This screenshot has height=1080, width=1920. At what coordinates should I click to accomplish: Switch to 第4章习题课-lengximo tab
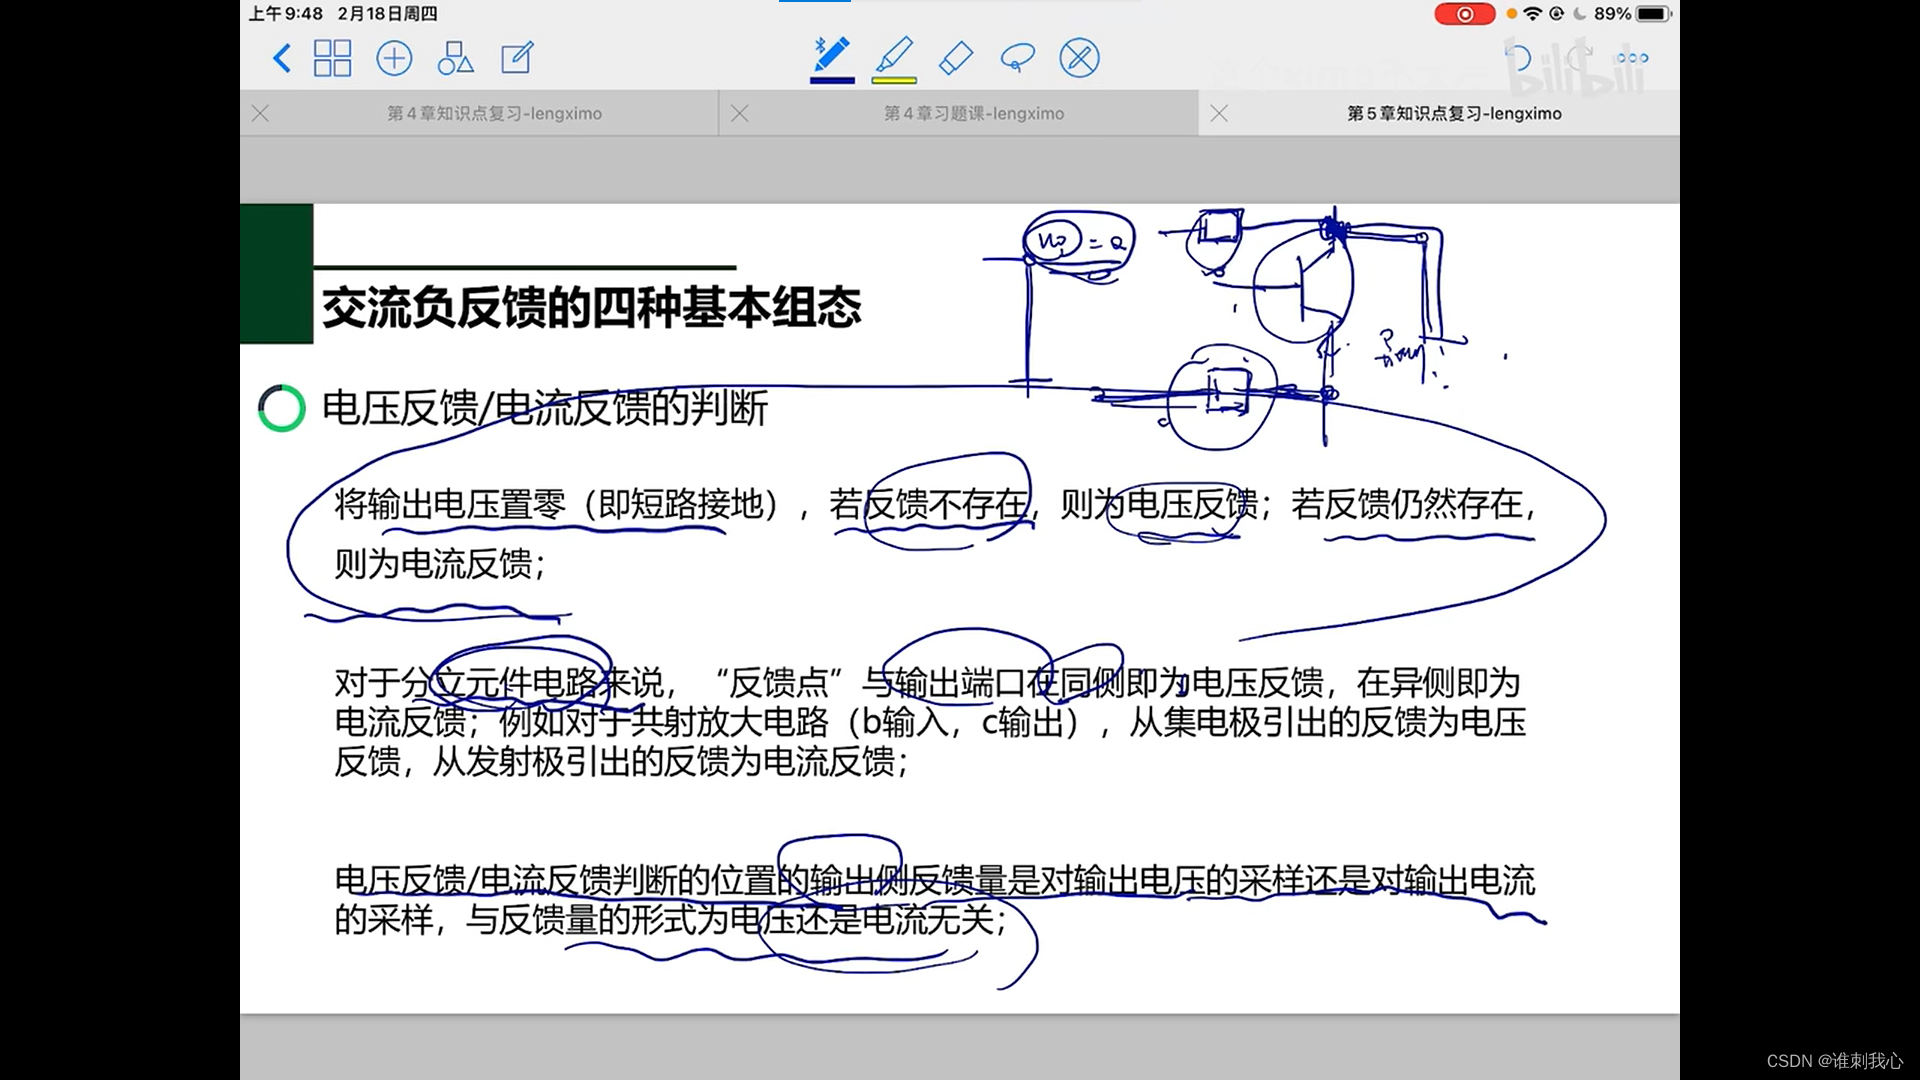[x=973, y=114]
